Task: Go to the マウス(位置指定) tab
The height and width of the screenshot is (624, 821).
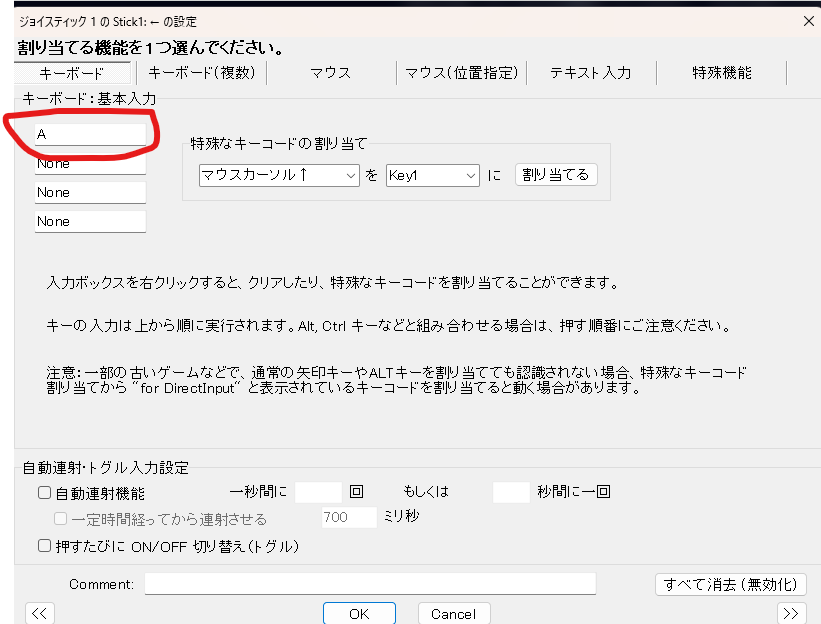Action: point(461,73)
